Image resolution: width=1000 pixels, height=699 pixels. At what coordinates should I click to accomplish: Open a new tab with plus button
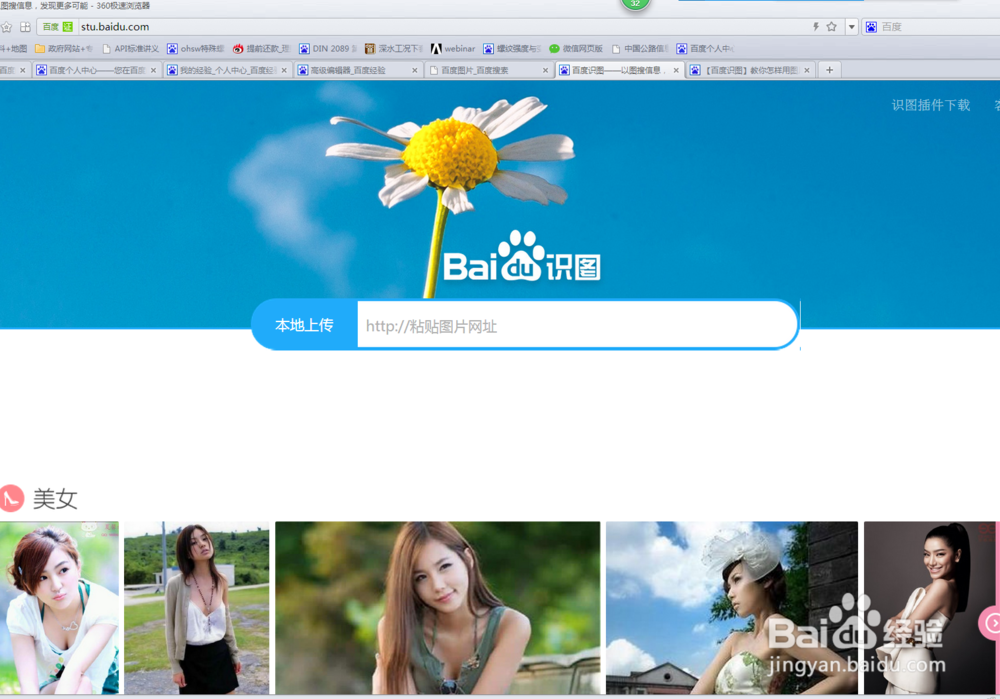coord(829,70)
